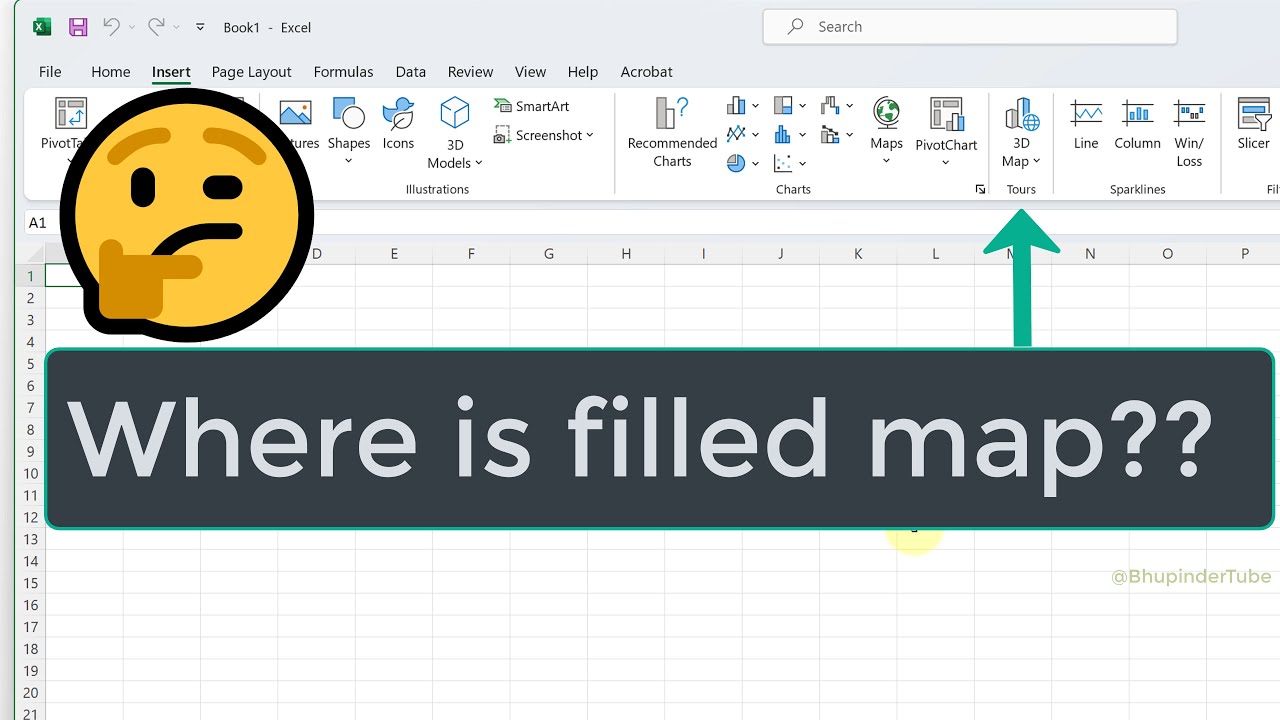This screenshot has width=1280, height=720.
Task: Open the Shapes gallery
Action: (x=349, y=131)
